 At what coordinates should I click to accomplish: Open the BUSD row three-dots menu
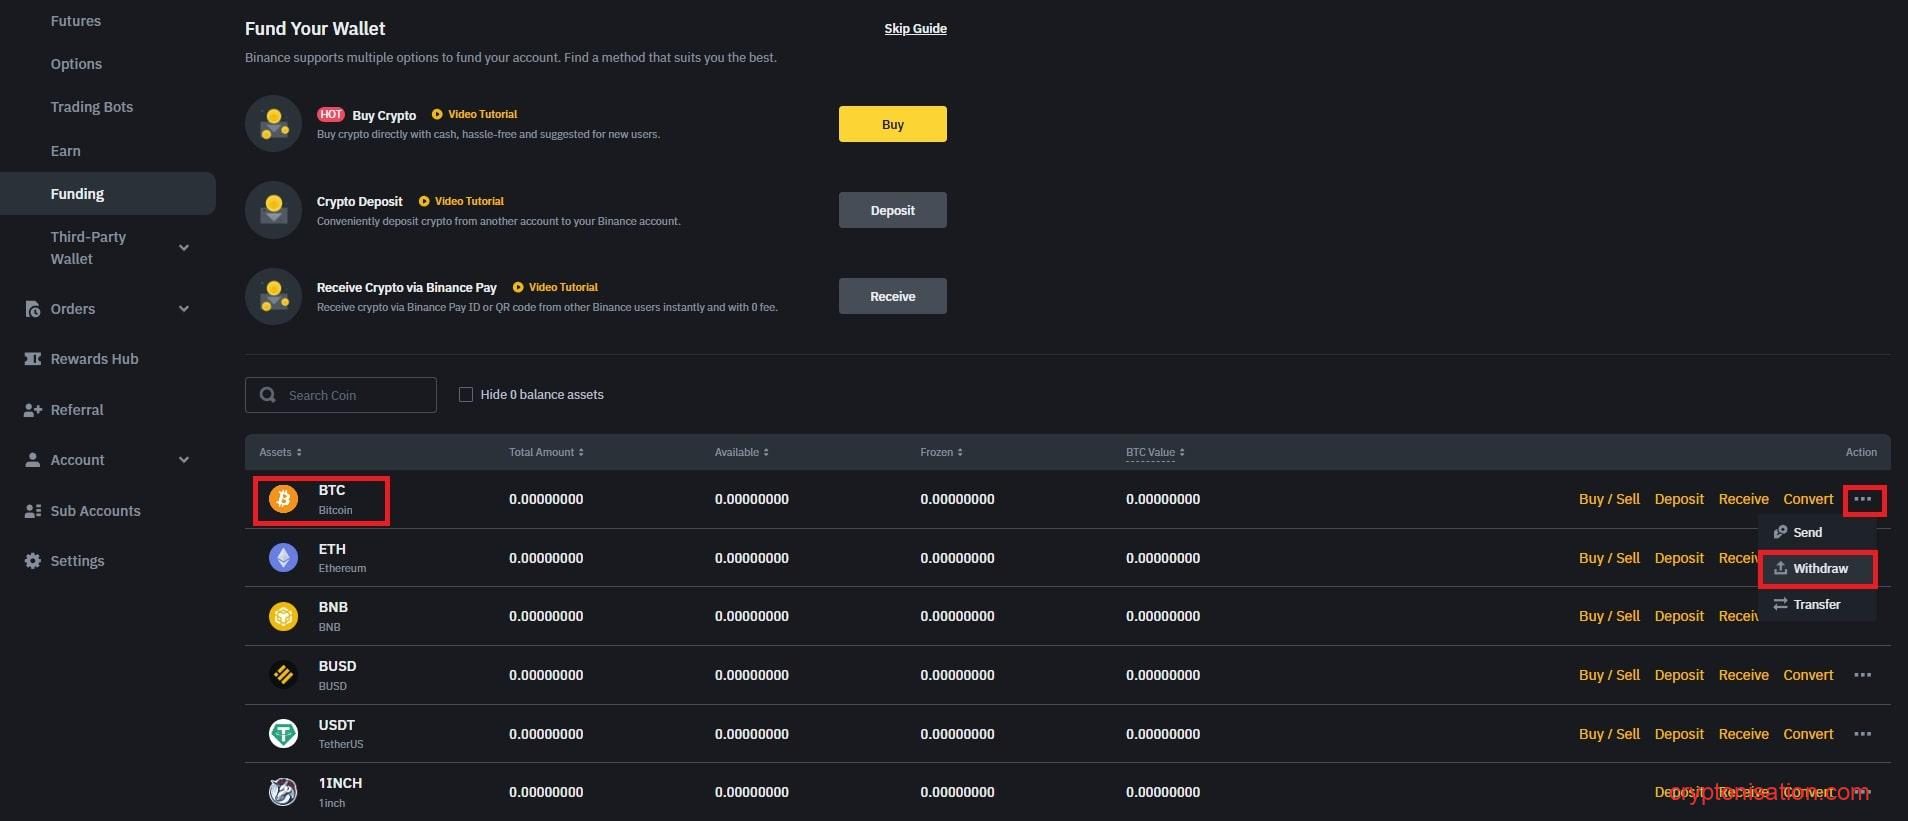[1861, 675]
